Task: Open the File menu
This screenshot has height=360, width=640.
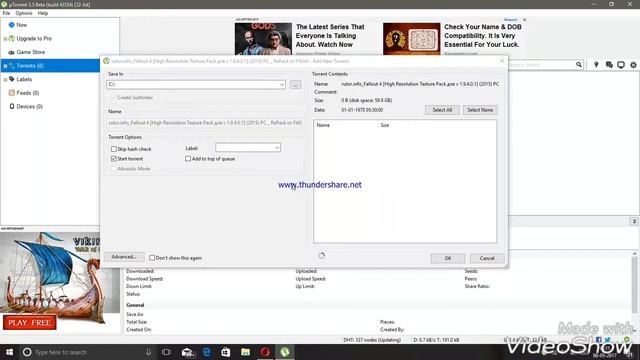Action: click(6, 13)
